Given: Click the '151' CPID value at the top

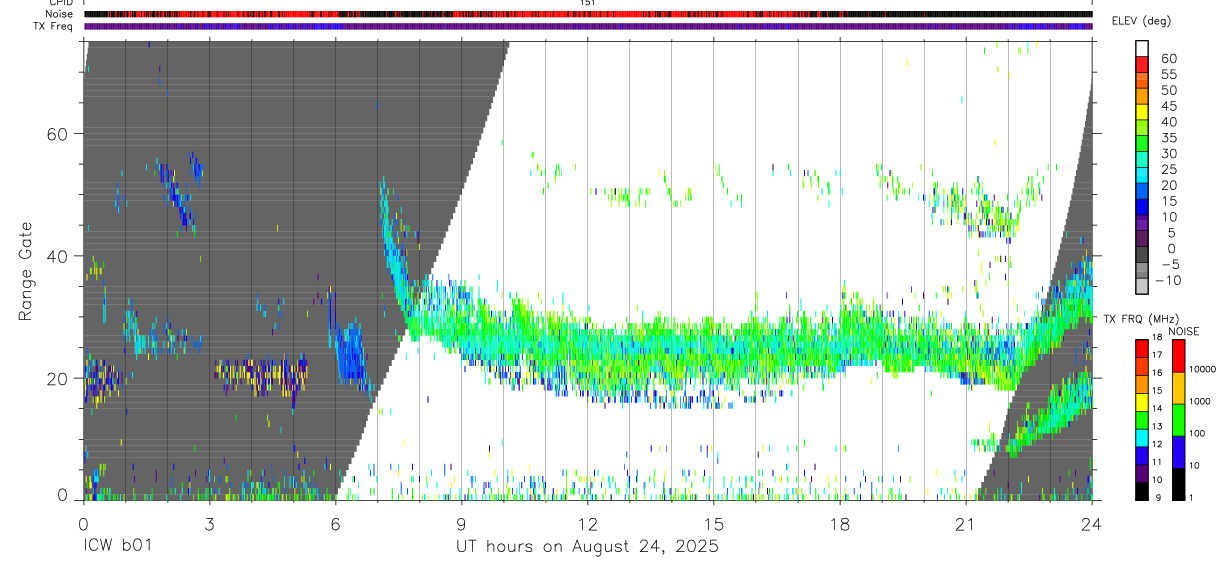Looking at the screenshot, I should pyautogui.click(x=588, y=3).
